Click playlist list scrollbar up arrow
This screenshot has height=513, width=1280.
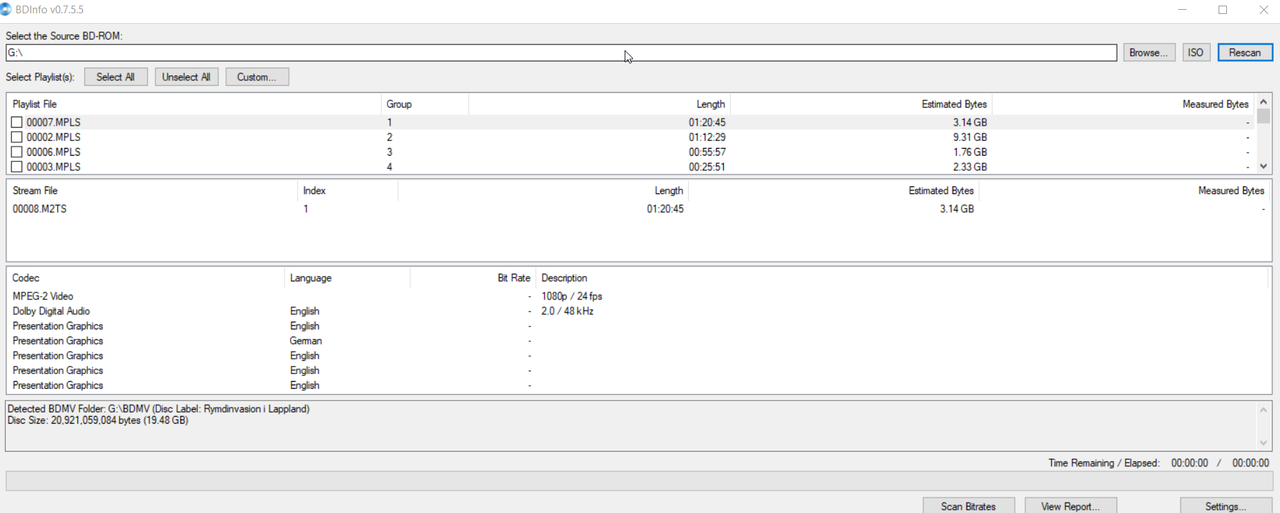pyautogui.click(x=1263, y=101)
